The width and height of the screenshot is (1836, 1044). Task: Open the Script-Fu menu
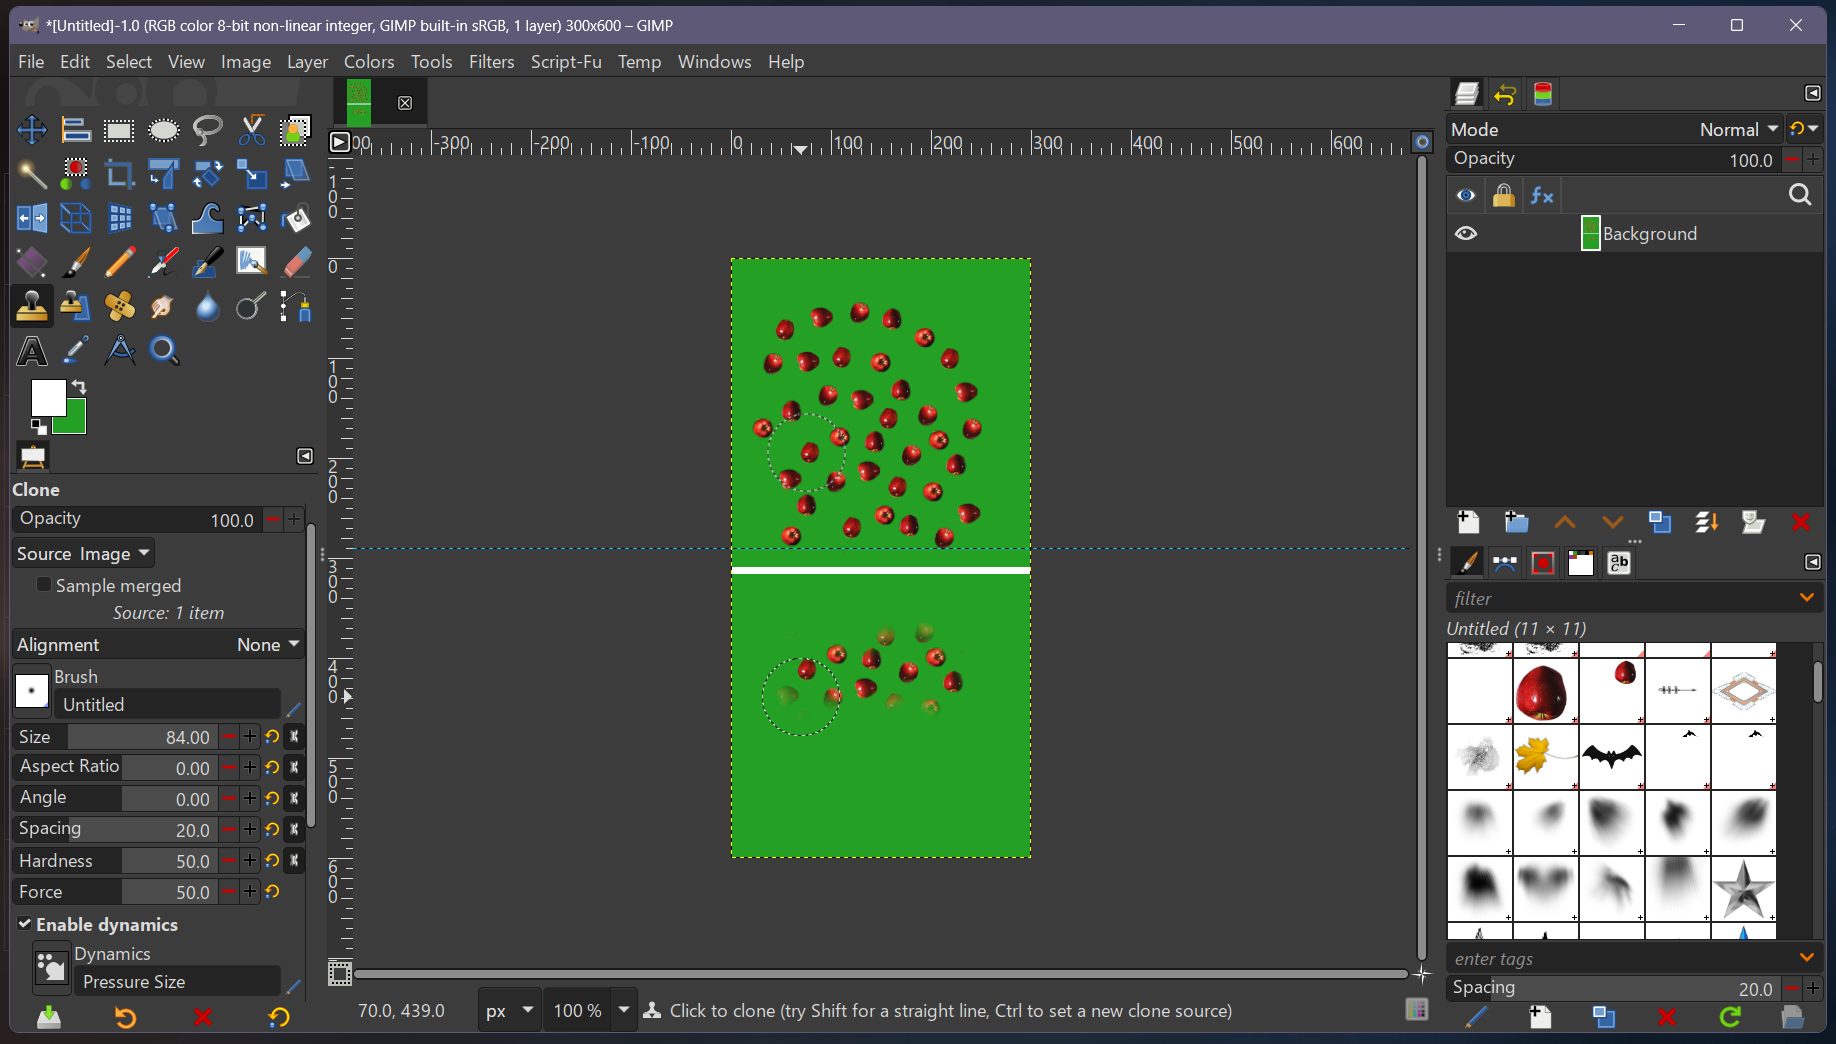566,61
